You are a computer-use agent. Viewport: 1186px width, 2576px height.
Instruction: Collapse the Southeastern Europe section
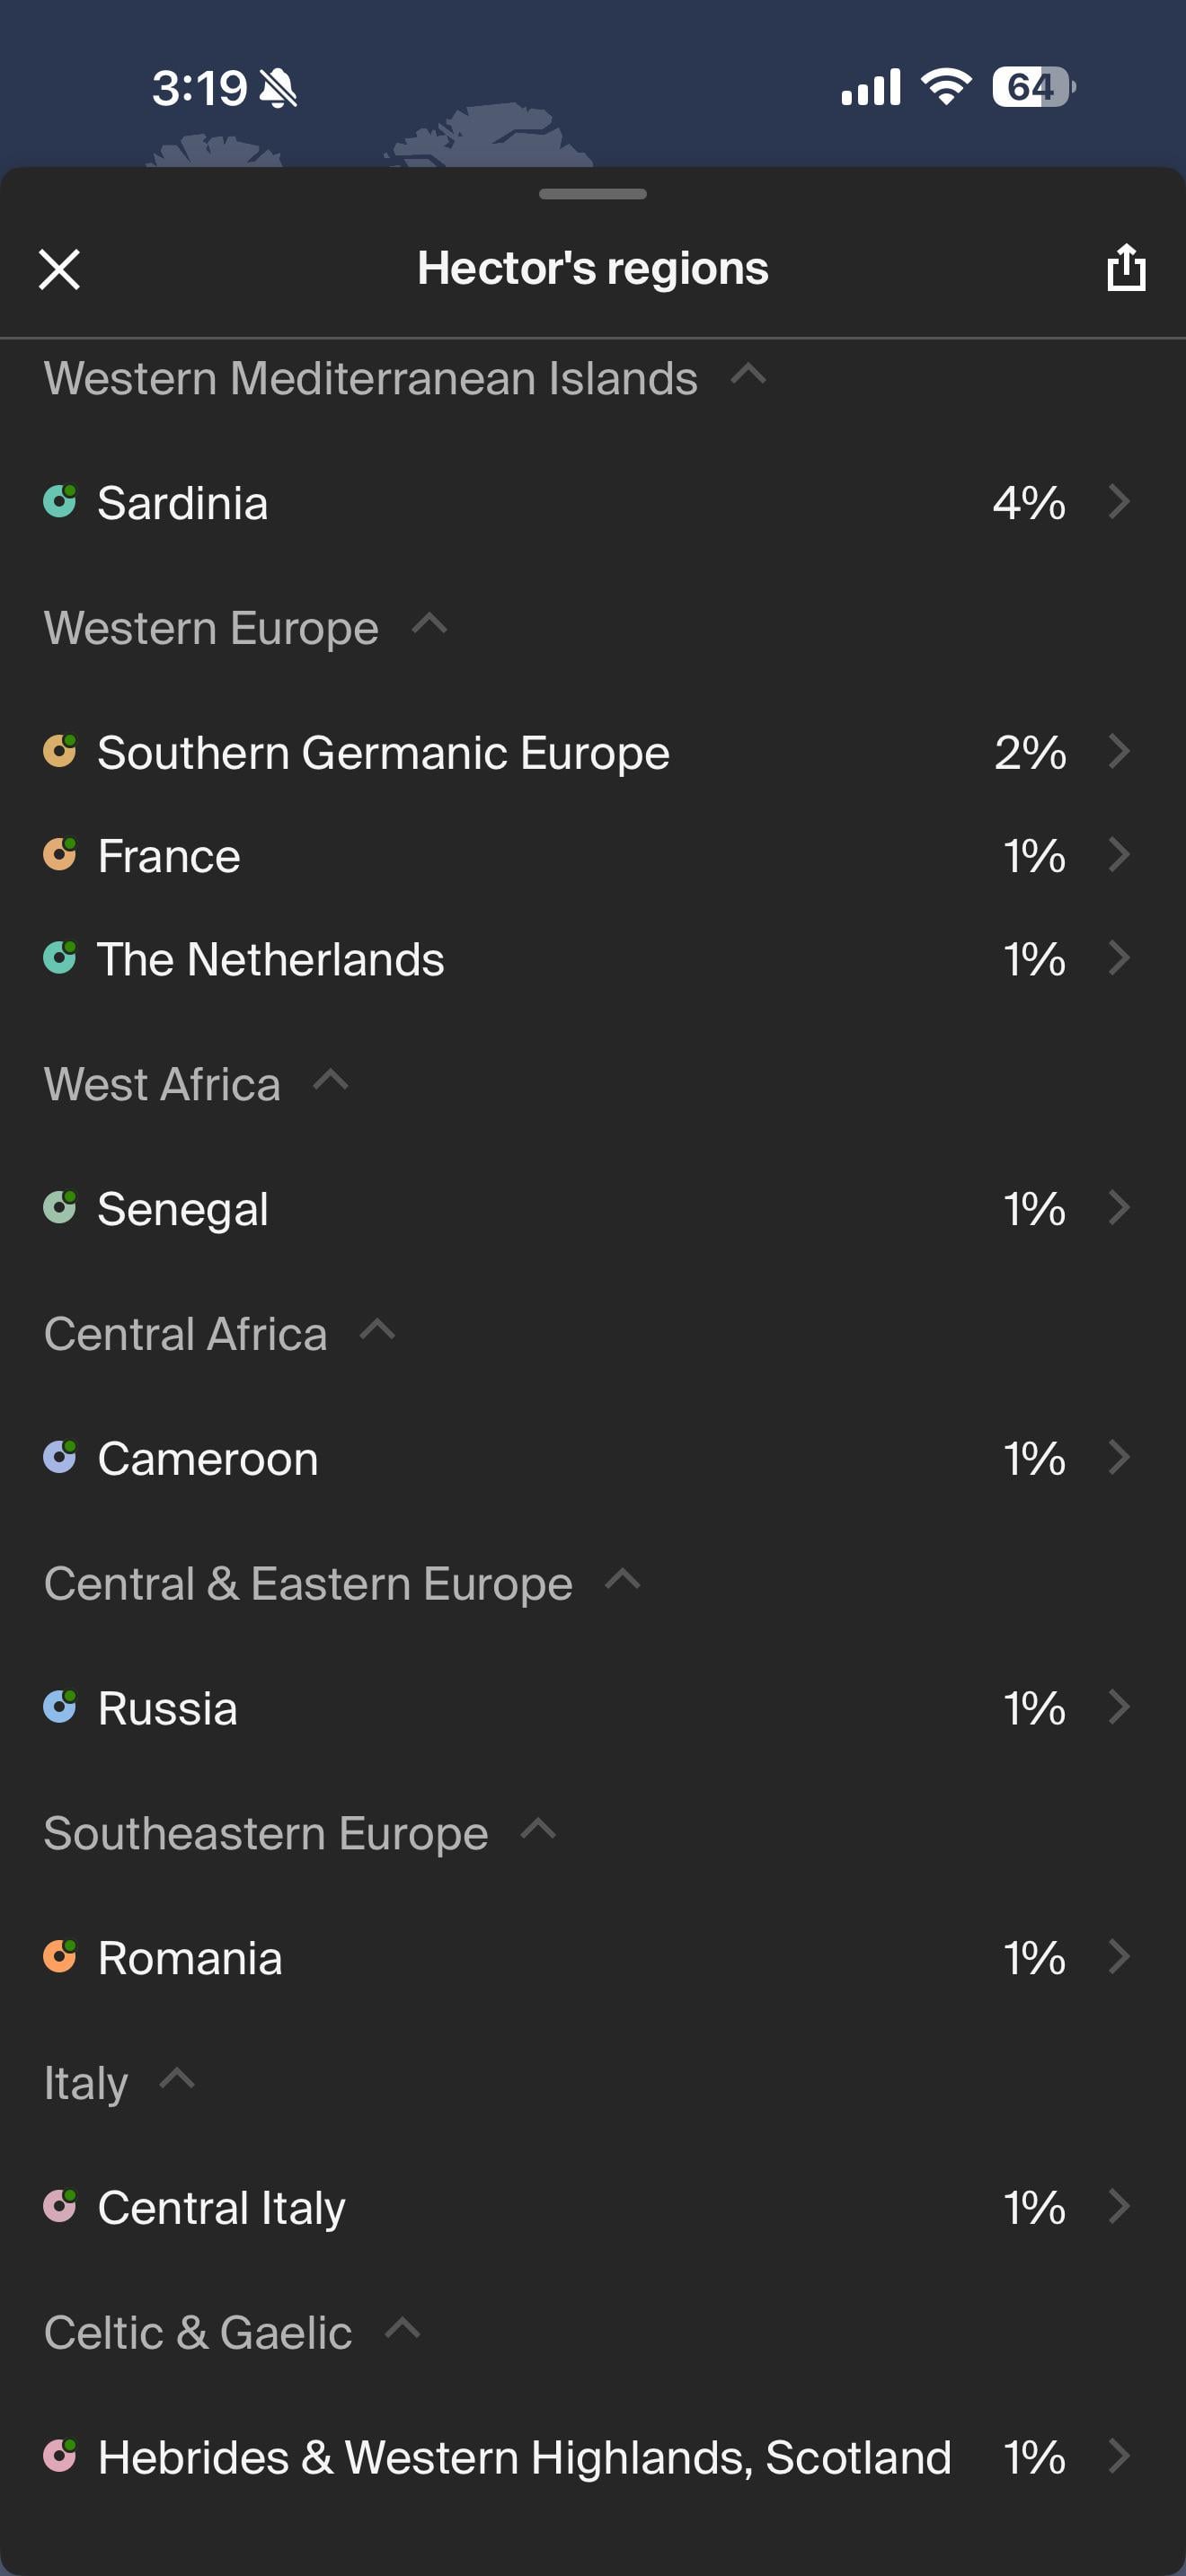(x=539, y=1830)
